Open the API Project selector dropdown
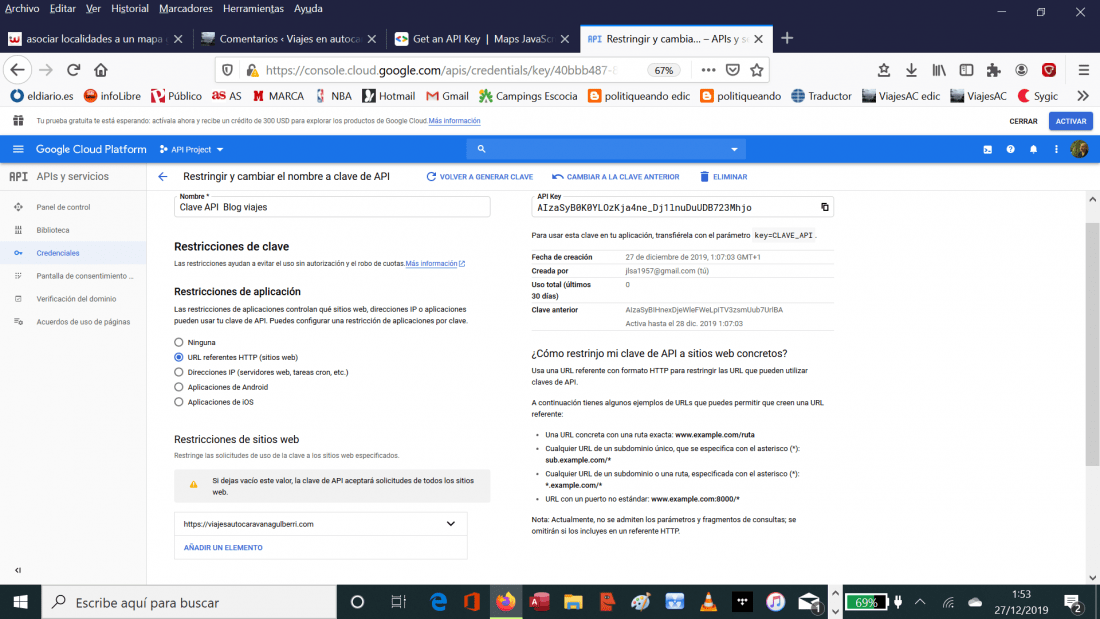Screen dimensions: 1100x619 tap(192, 149)
